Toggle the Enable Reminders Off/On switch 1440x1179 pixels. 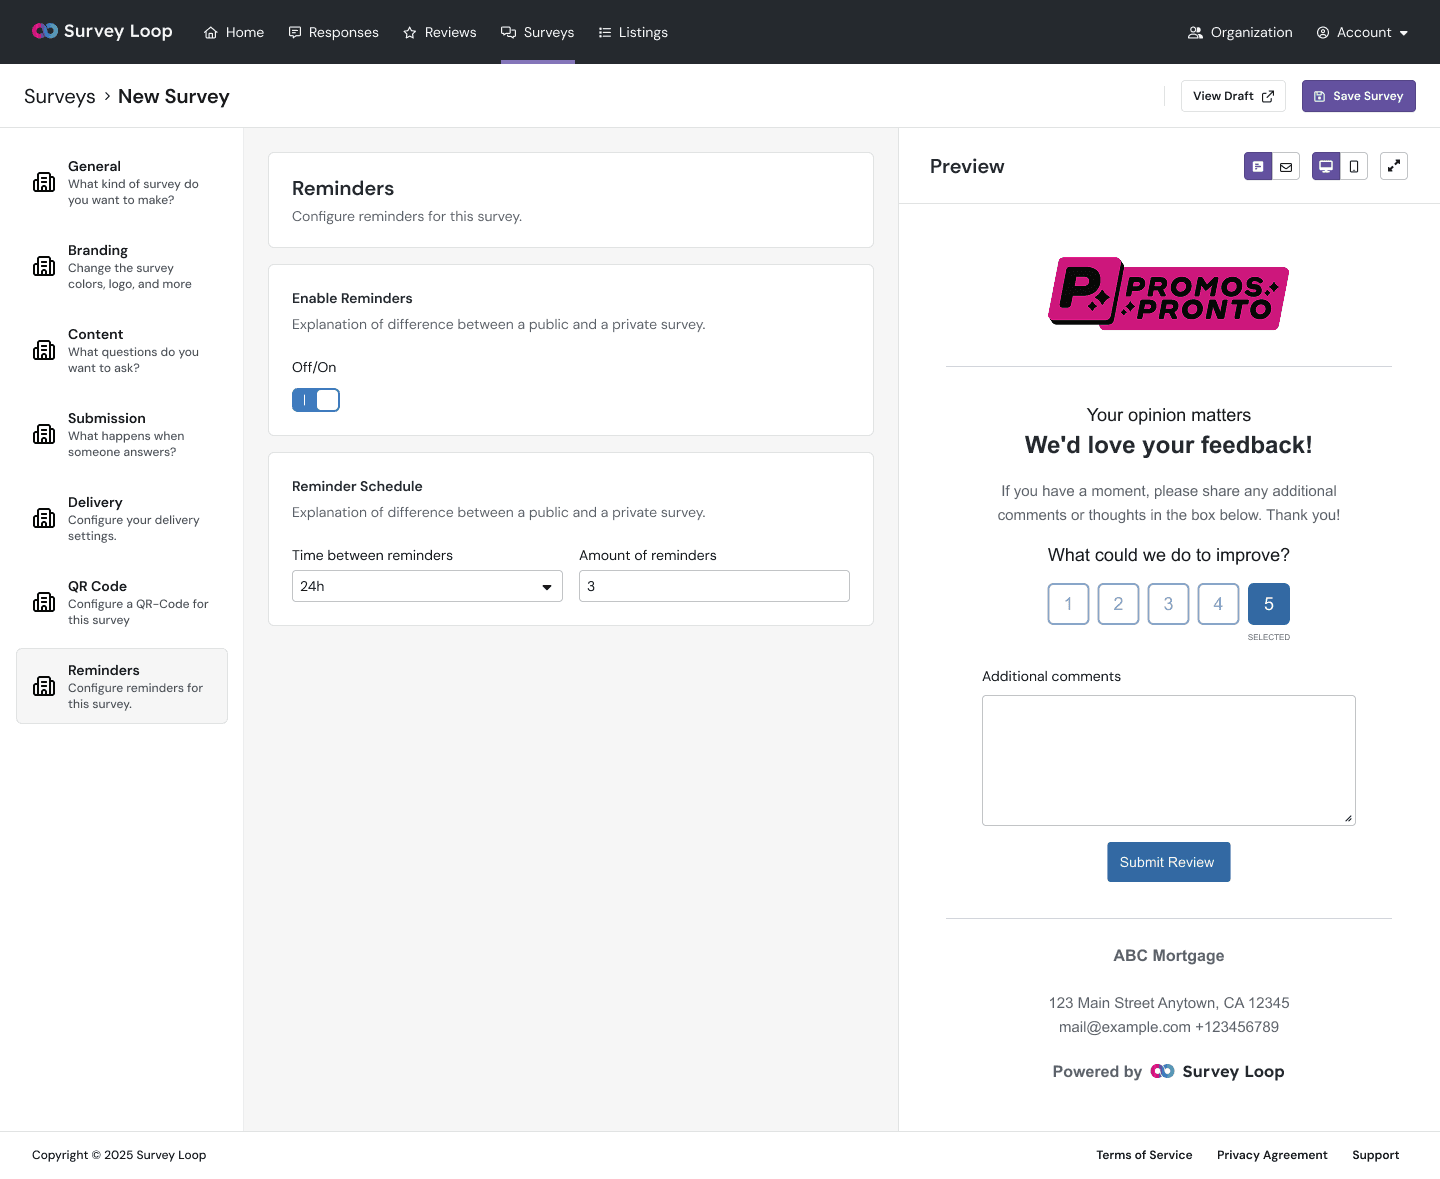(316, 400)
